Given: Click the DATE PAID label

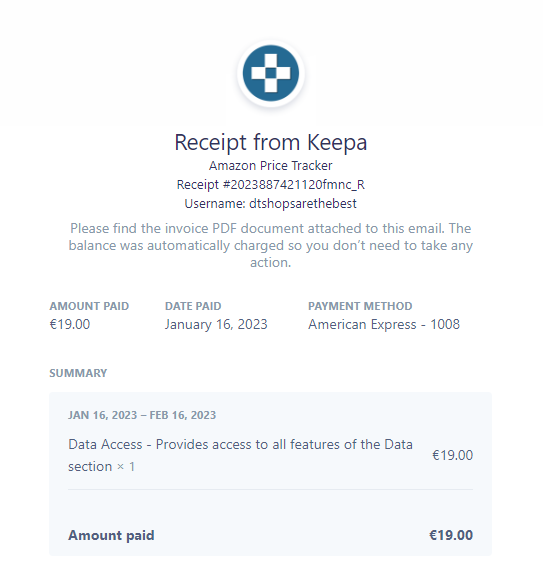Looking at the screenshot, I should point(193,306).
